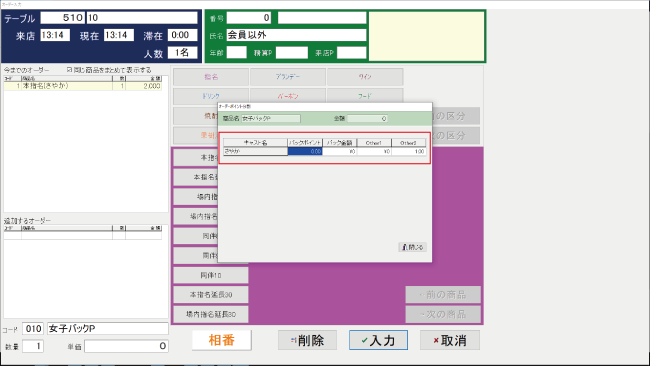The image size is (650, 366).
Task: Click the 来店P field
Action: point(352,53)
